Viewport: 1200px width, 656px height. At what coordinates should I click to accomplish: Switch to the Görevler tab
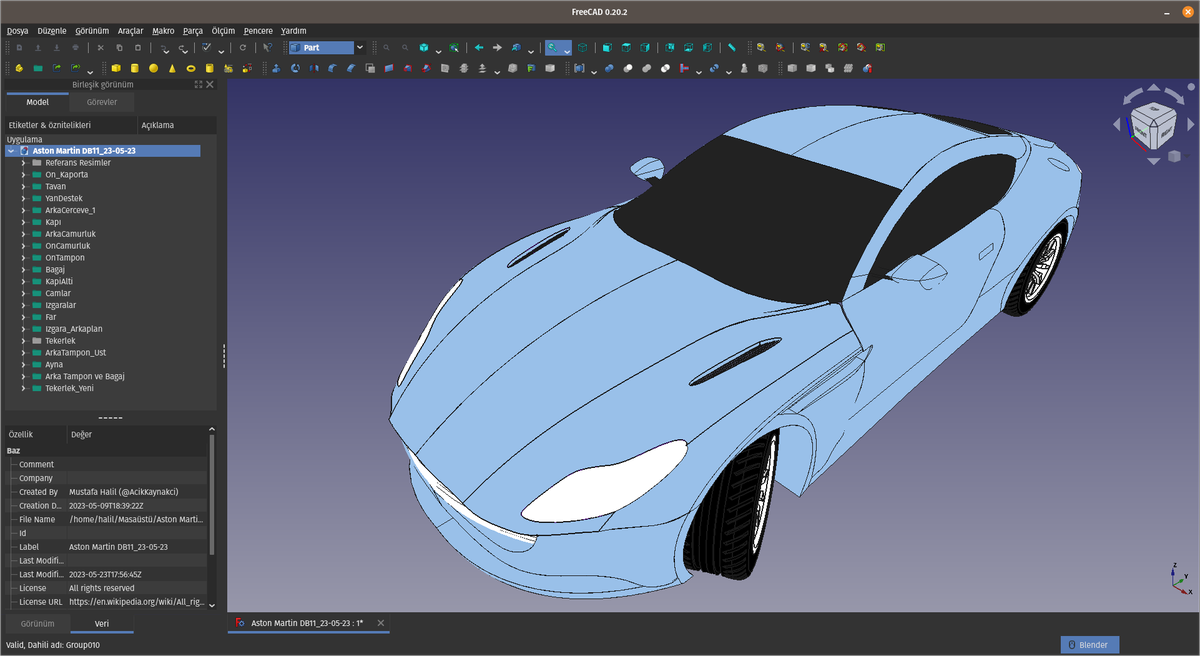click(101, 102)
